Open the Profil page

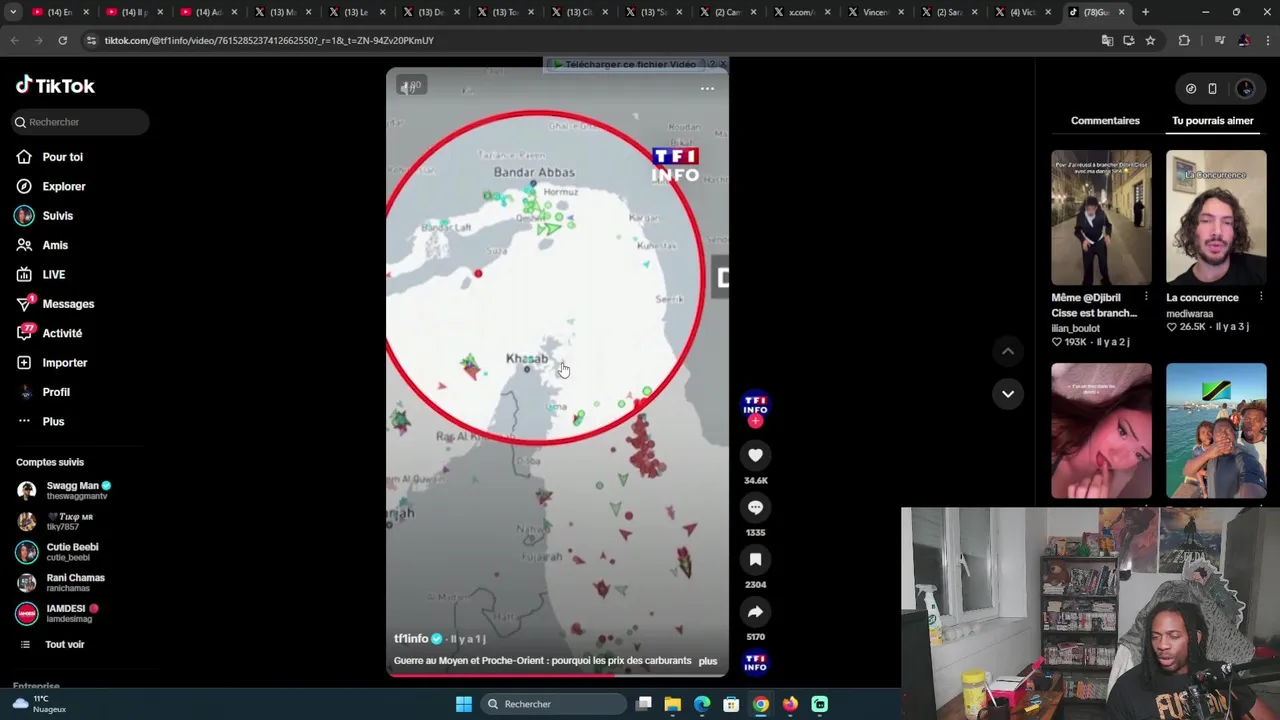[x=56, y=392]
